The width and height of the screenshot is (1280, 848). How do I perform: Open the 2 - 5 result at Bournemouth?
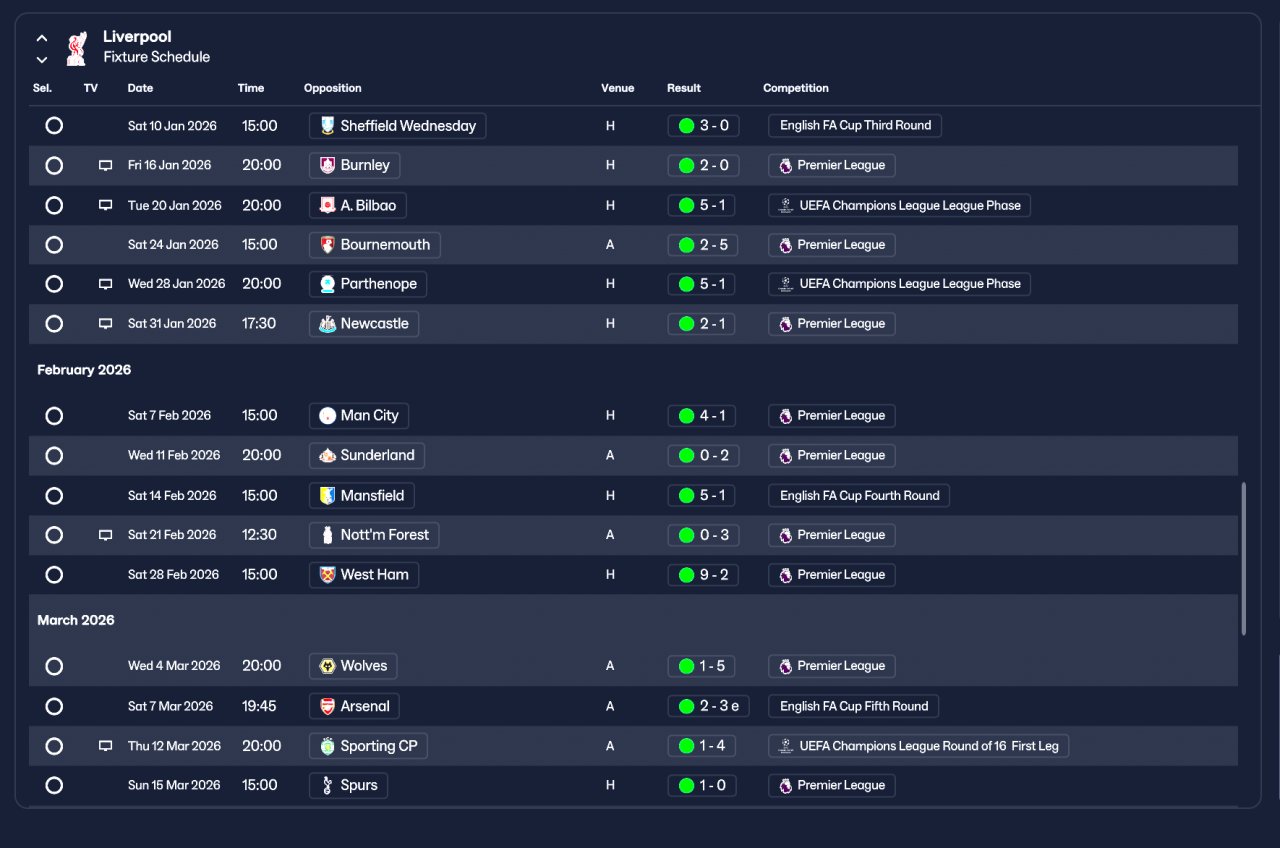704,245
